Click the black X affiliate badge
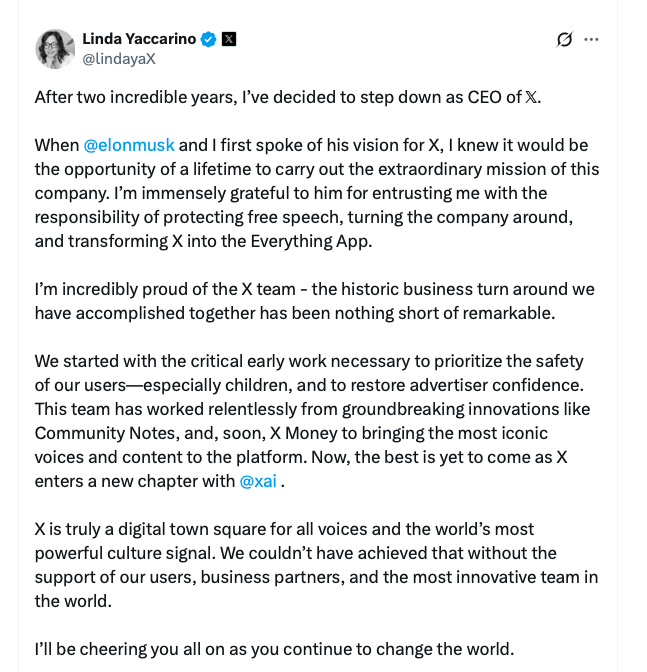The height and width of the screenshot is (672, 647). [x=229, y=39]
